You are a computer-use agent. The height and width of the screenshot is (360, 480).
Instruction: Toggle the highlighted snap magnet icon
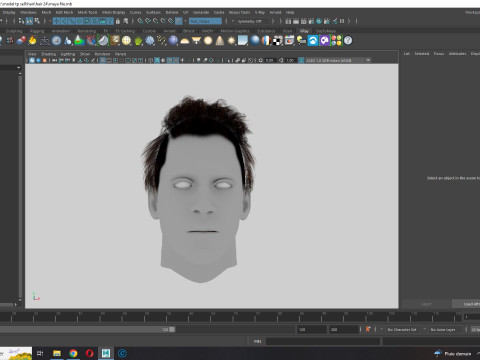179,21
